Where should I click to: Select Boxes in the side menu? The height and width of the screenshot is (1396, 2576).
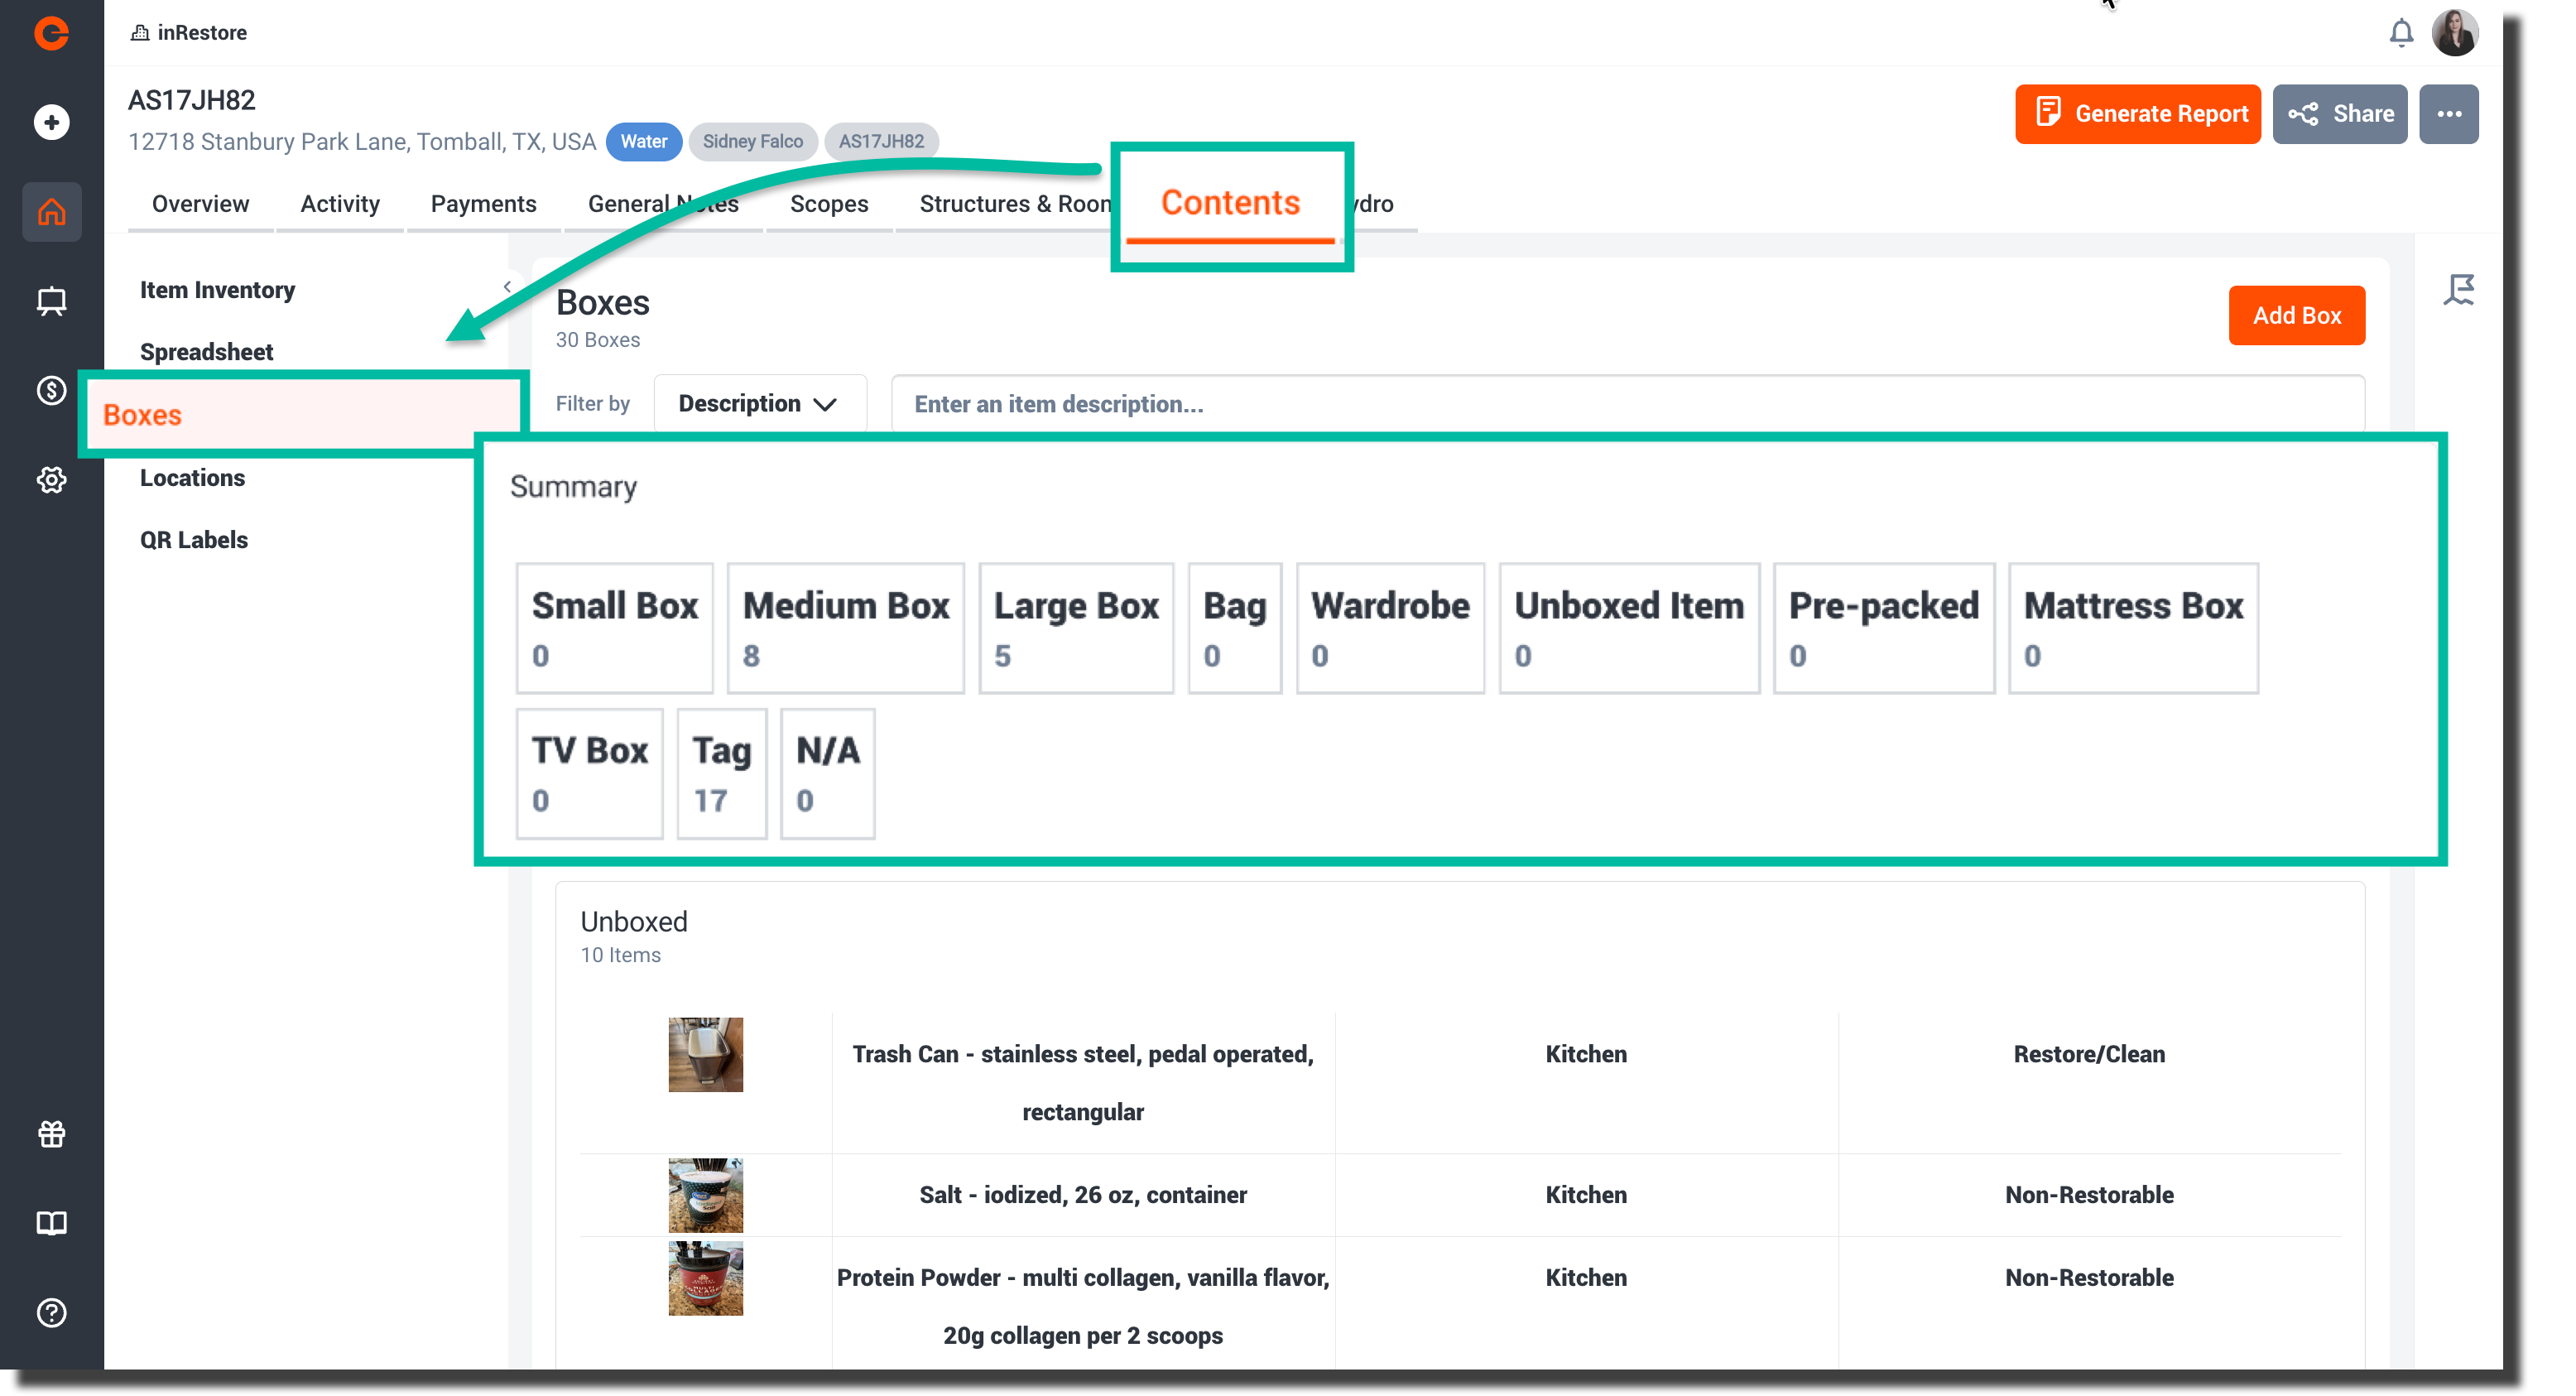point(304,415)
